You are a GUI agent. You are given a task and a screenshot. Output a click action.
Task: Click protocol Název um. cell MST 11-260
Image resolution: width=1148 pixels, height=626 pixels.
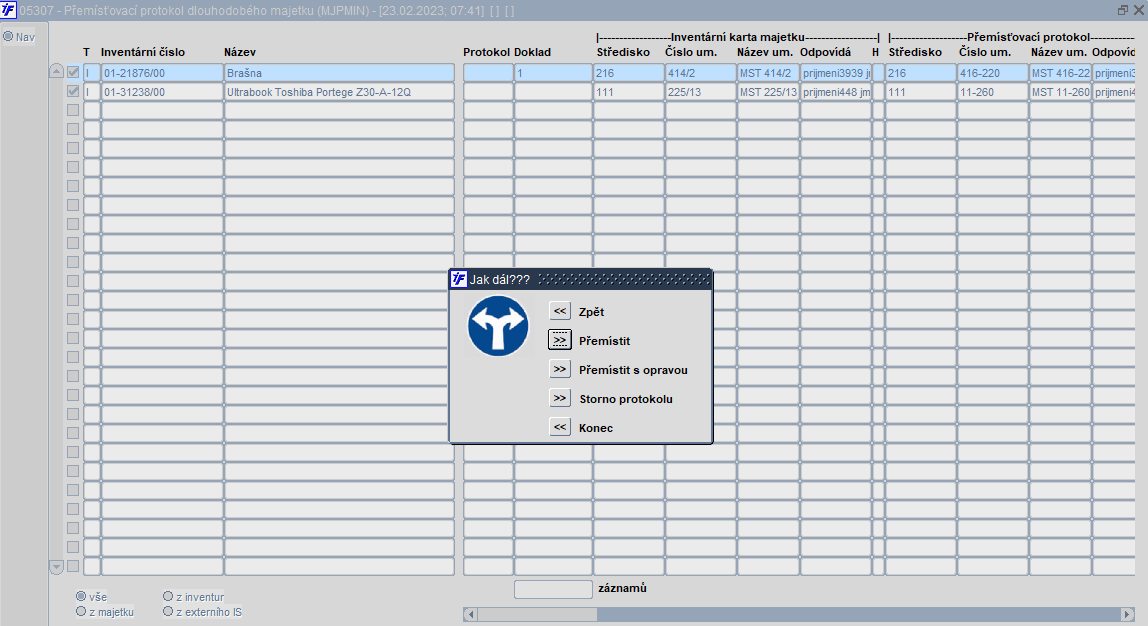(x=1060, y=92)
